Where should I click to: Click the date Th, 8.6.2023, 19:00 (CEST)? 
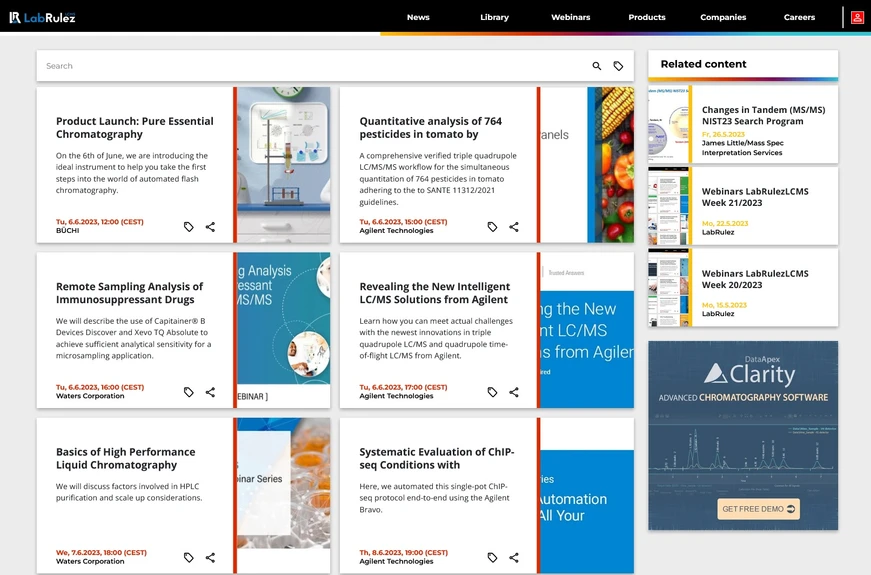403,553
